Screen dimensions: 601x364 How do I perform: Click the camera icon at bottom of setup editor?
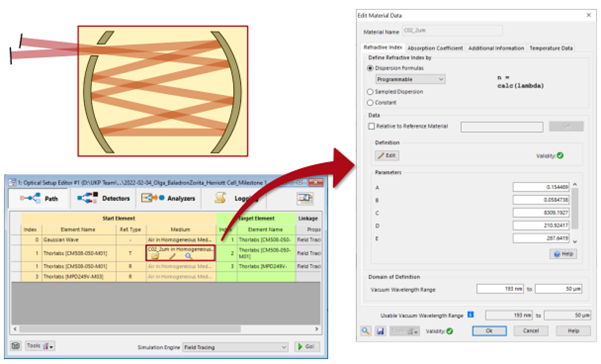point(16,346)
